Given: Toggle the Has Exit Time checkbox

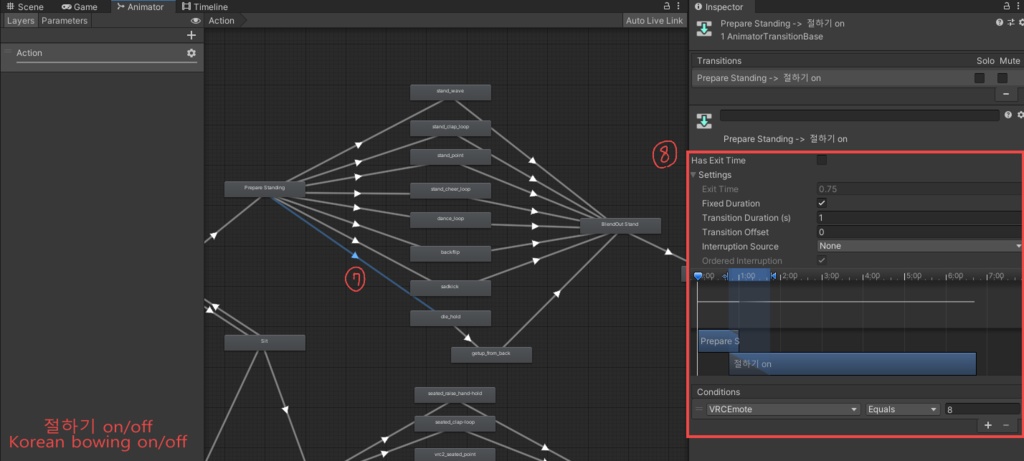Looking at the screenshot, I should point(822,160).
